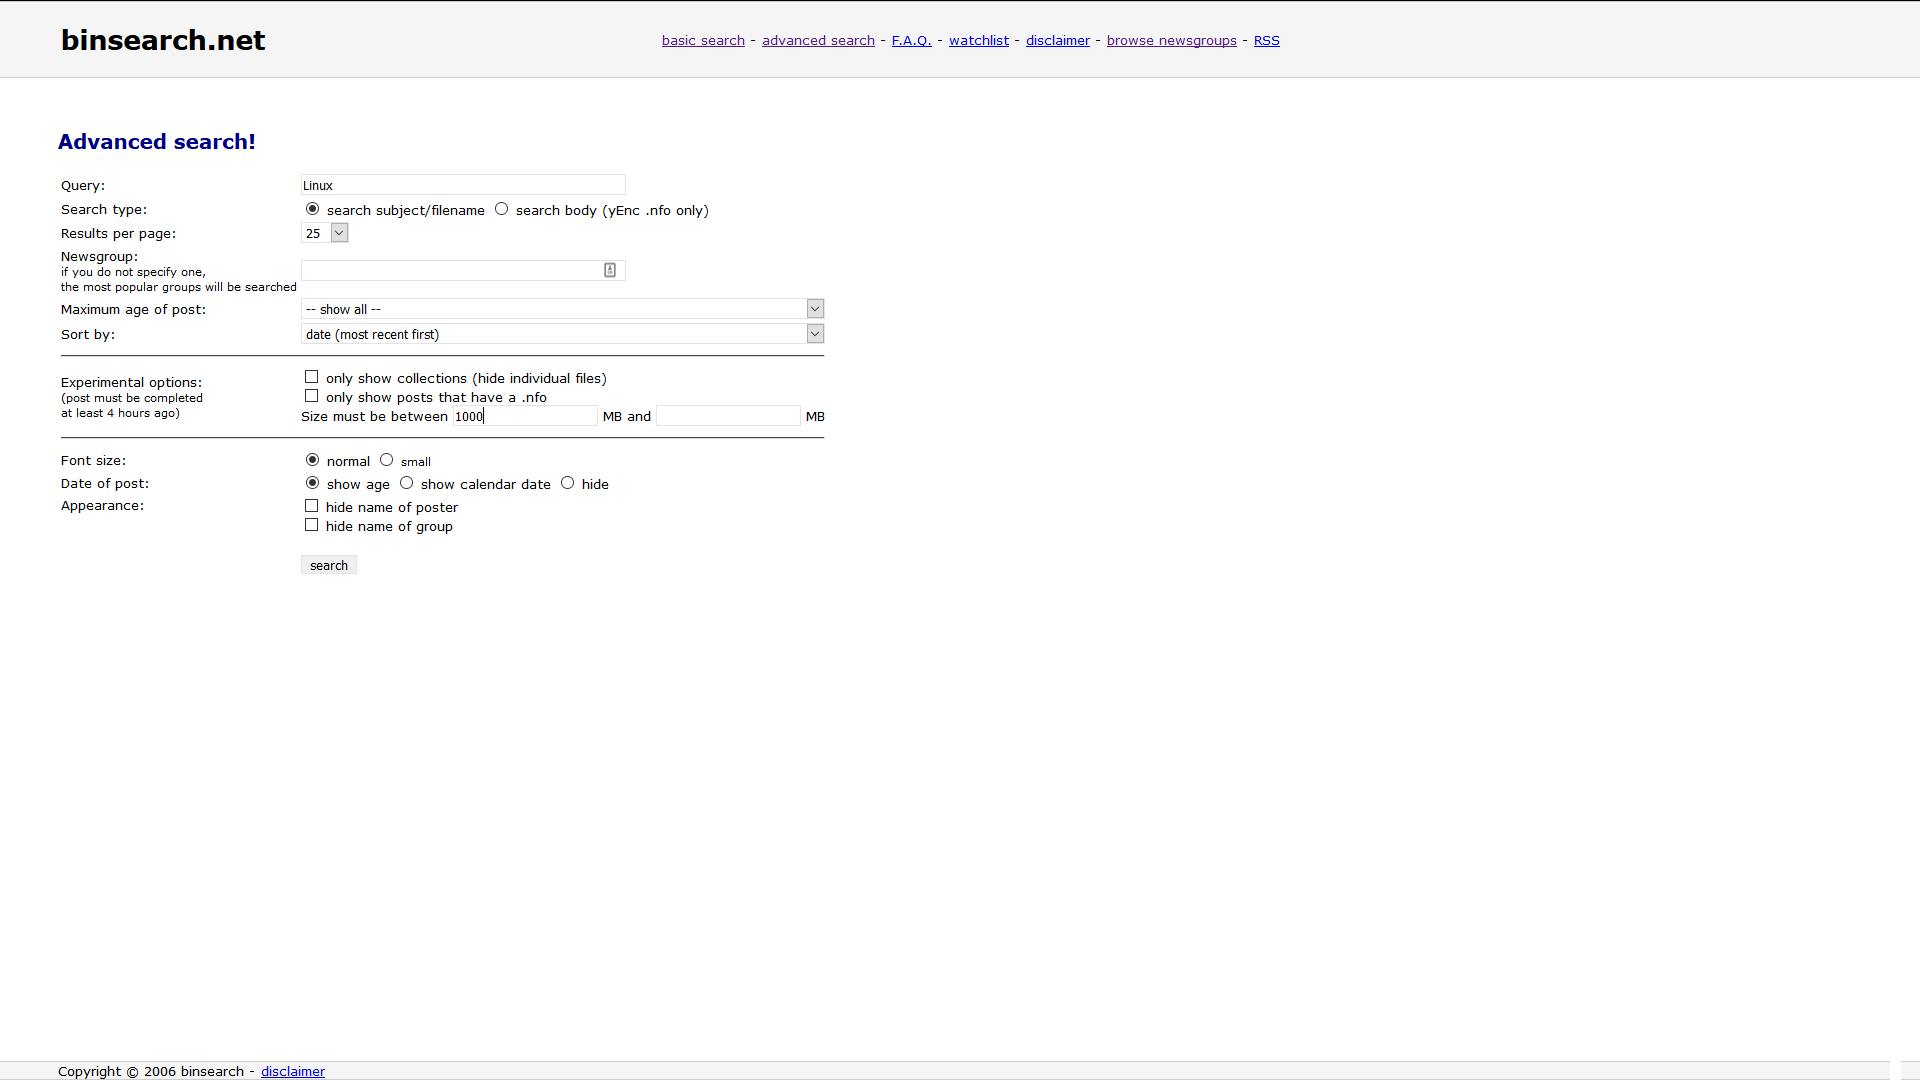
Task: Enable 'only show posts that have a .nfo'
Action: [x=311, y=395]
